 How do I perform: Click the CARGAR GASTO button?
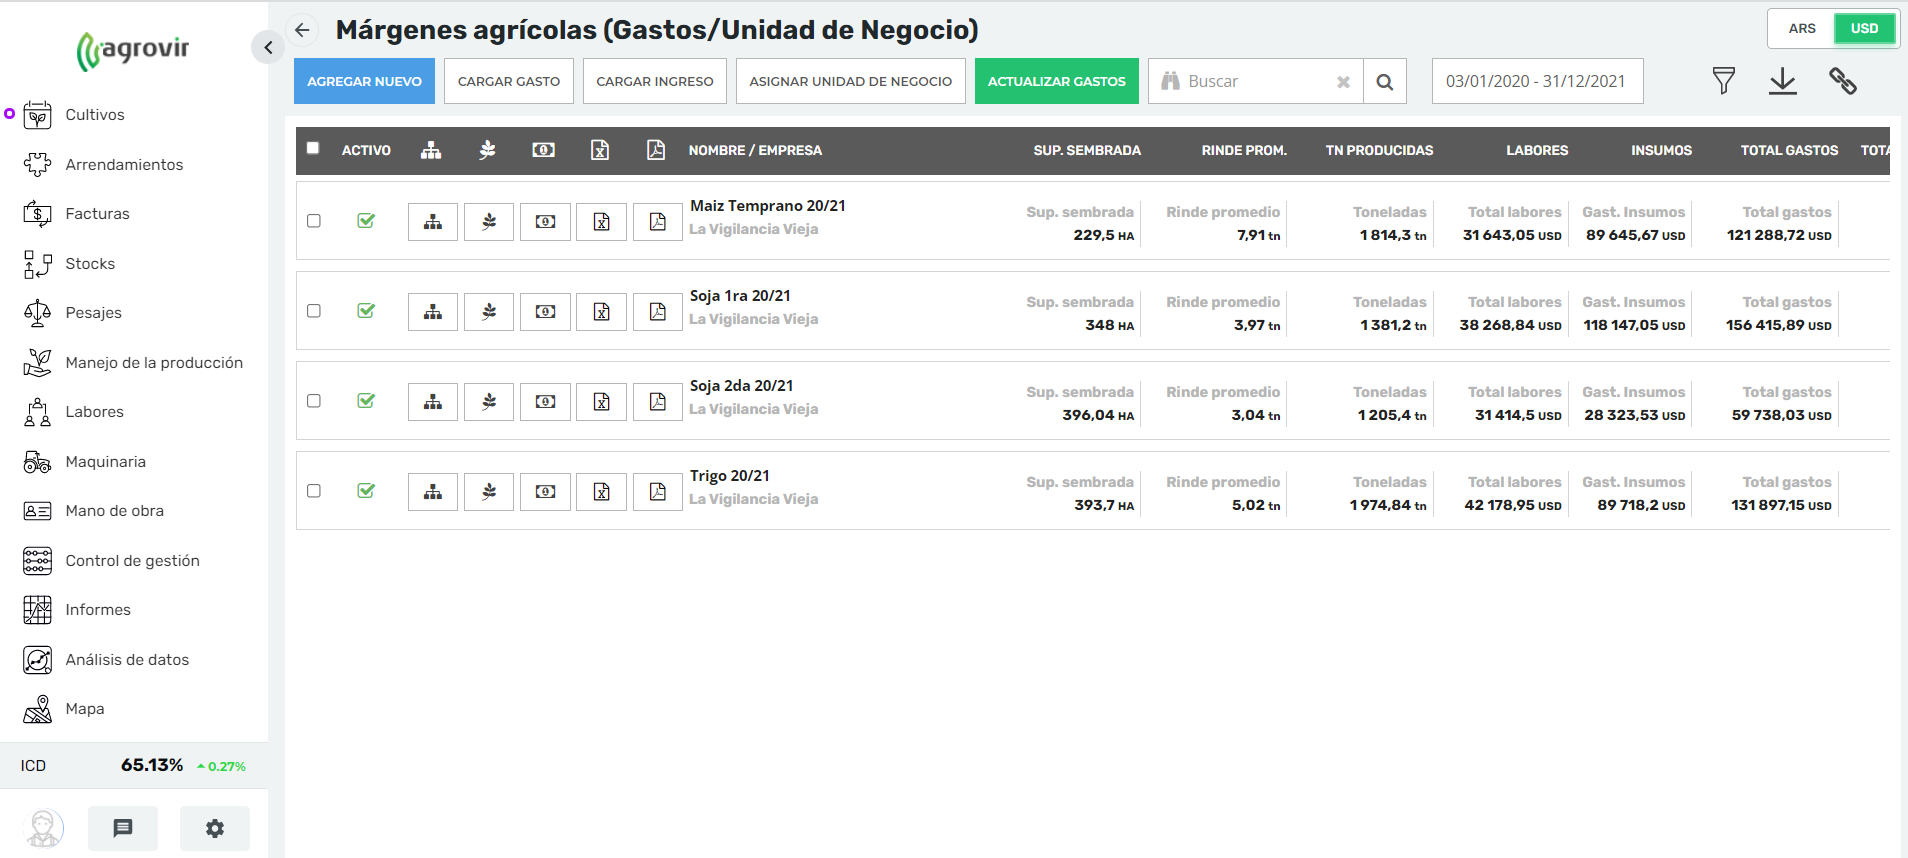(509, 81)
